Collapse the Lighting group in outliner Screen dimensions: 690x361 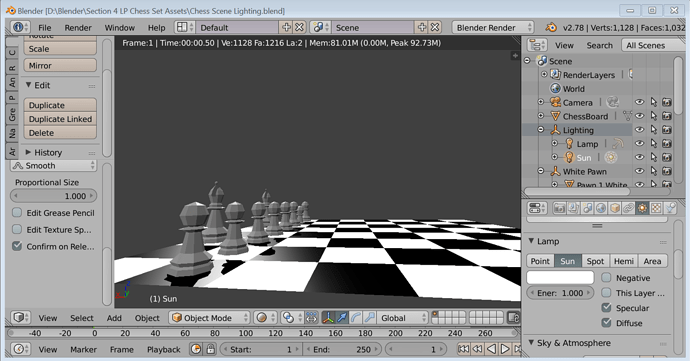coord(541,129)
